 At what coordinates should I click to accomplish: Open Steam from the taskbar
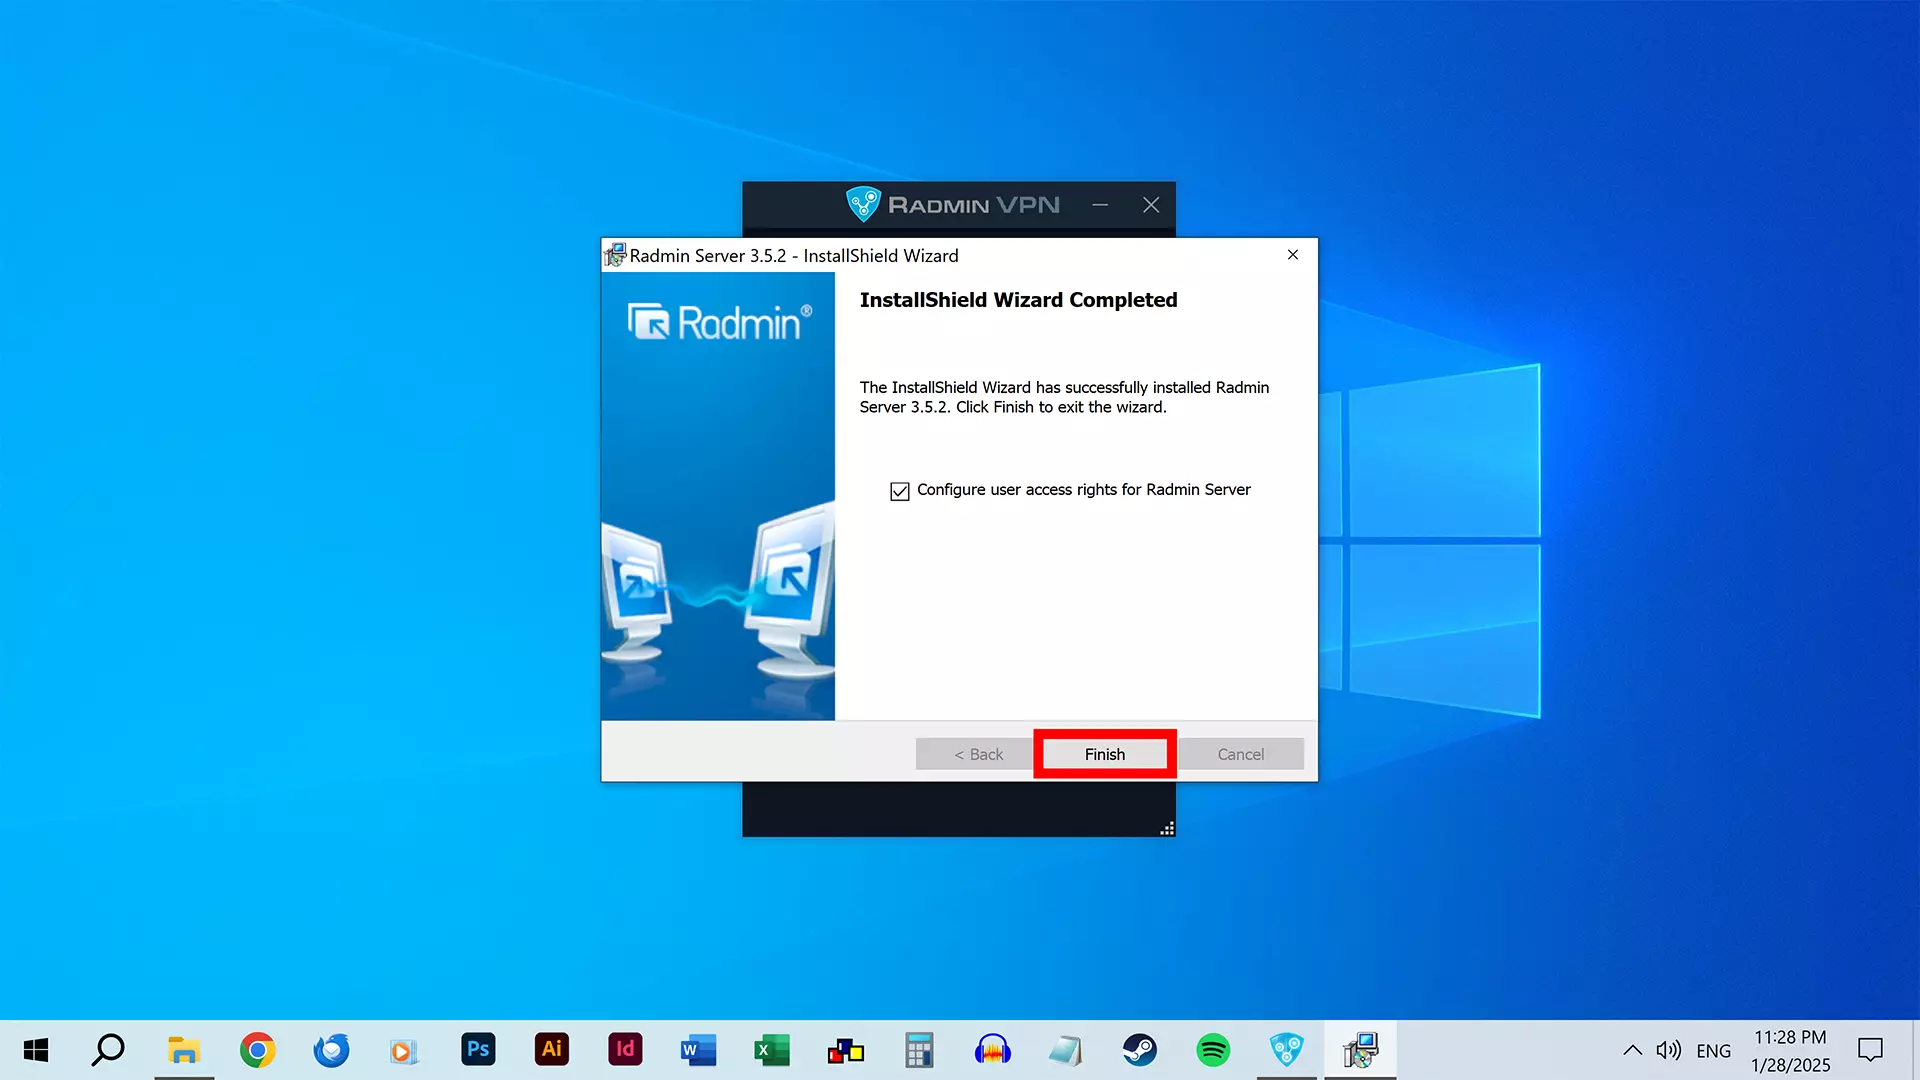(1139, 1049)
